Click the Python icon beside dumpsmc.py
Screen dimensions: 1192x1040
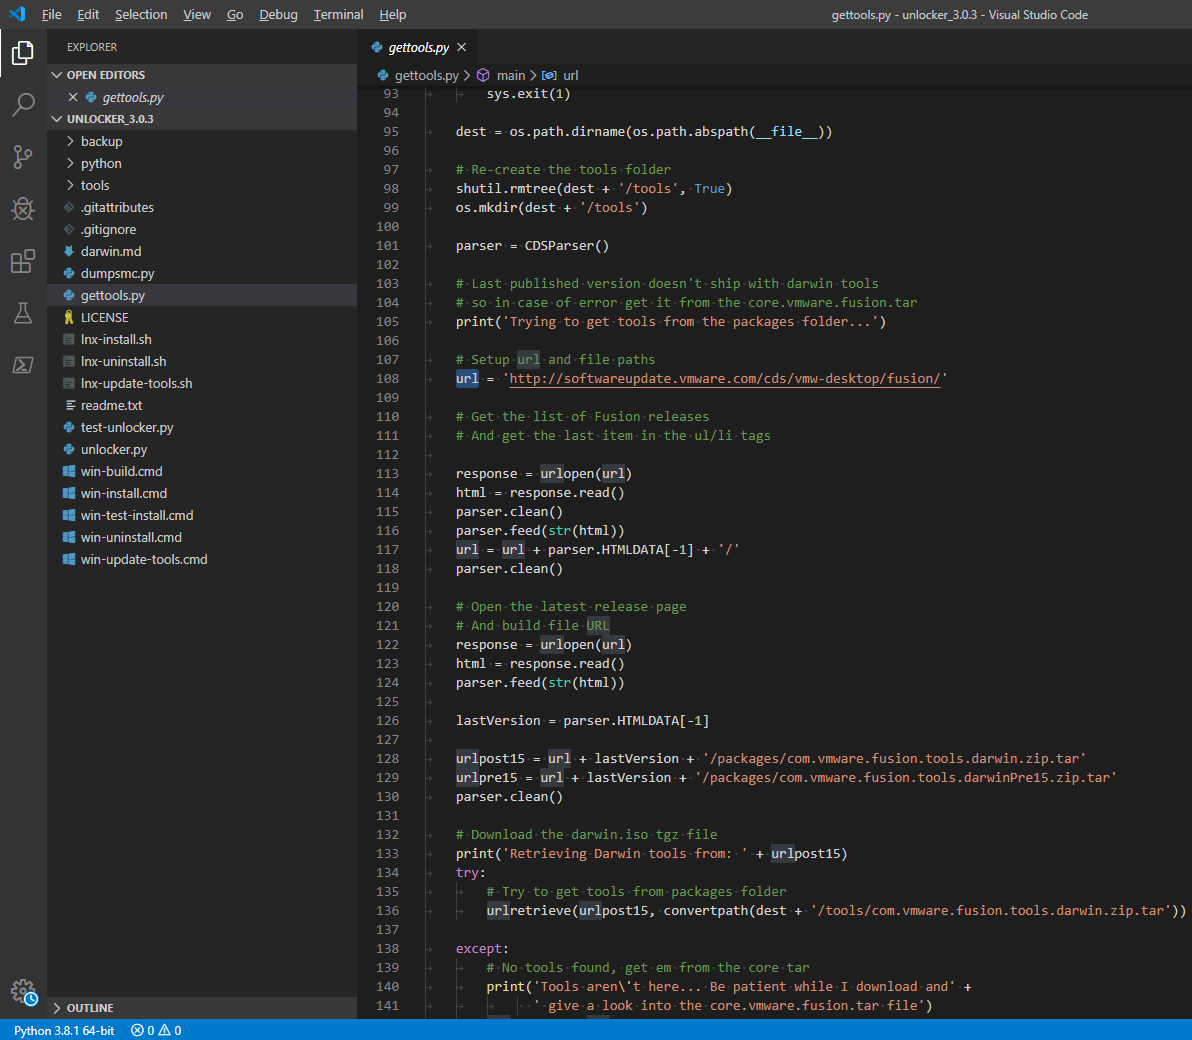(68, 273)
